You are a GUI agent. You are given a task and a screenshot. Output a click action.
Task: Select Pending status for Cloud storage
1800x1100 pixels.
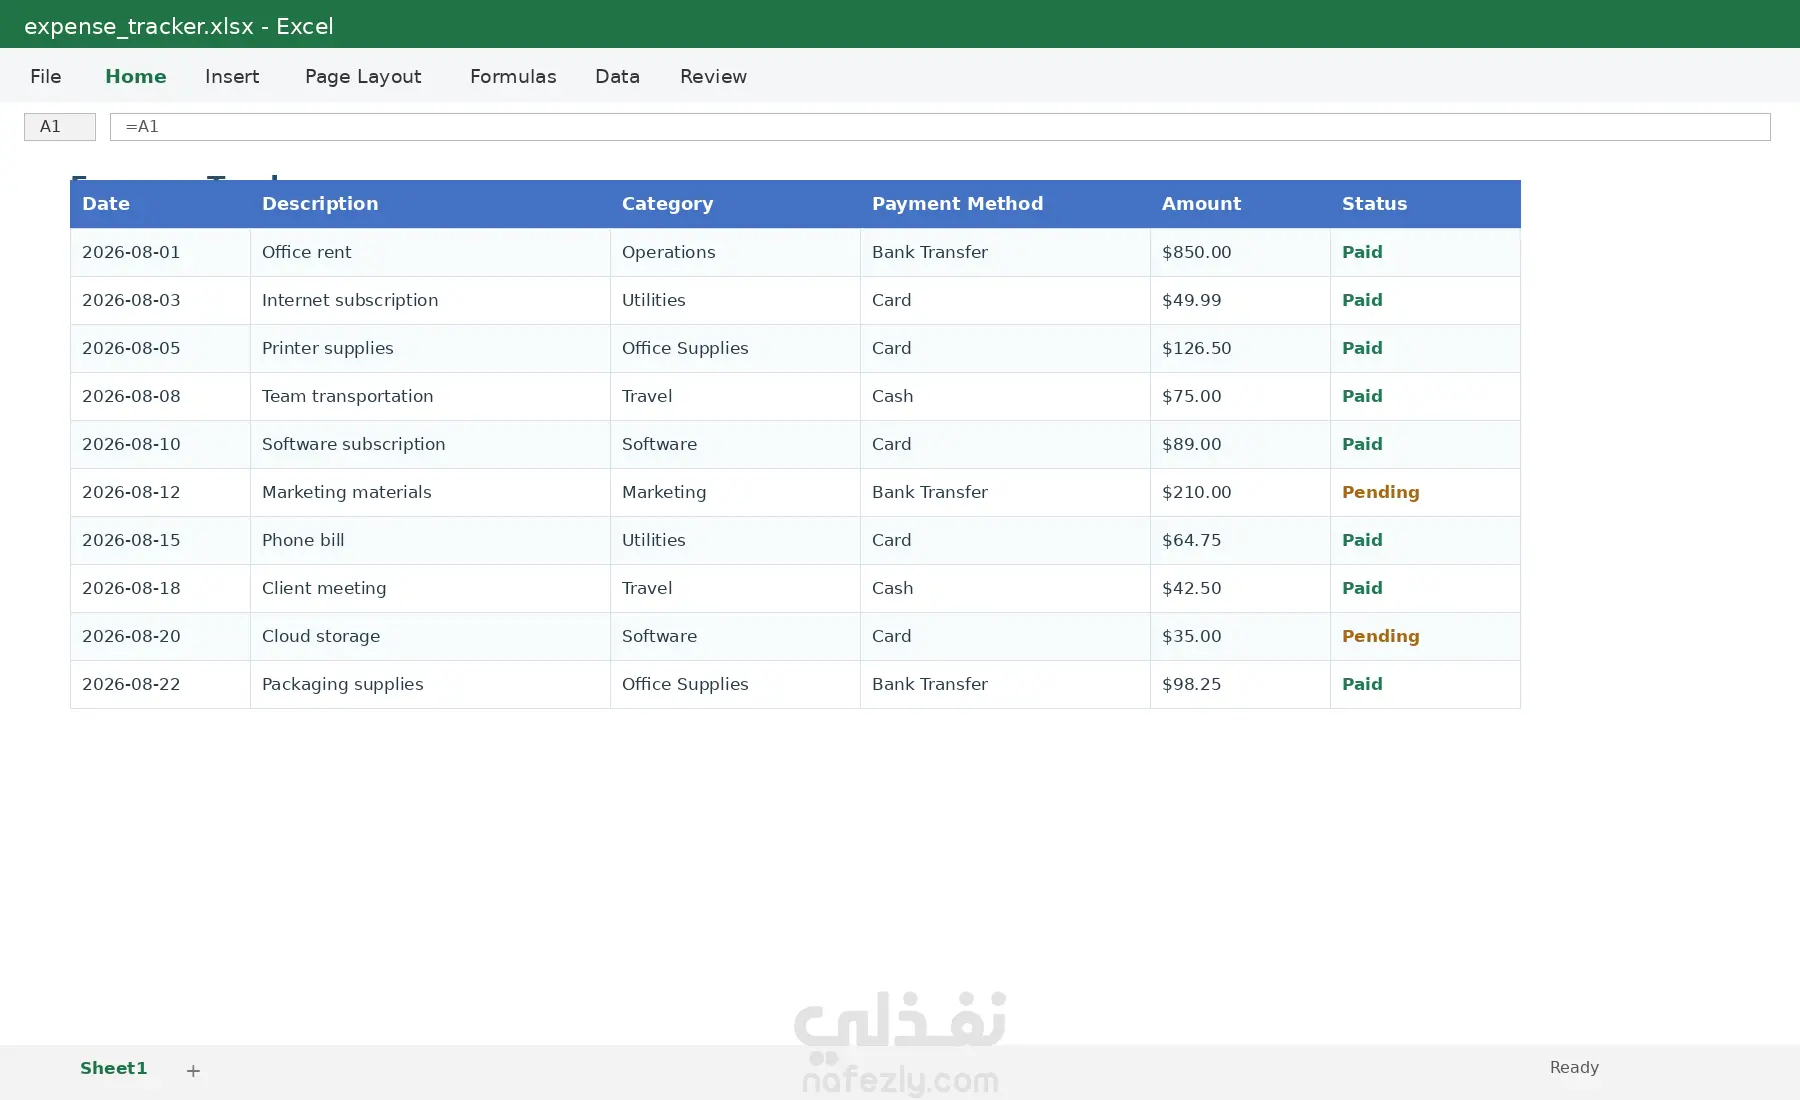point(1425,636)
